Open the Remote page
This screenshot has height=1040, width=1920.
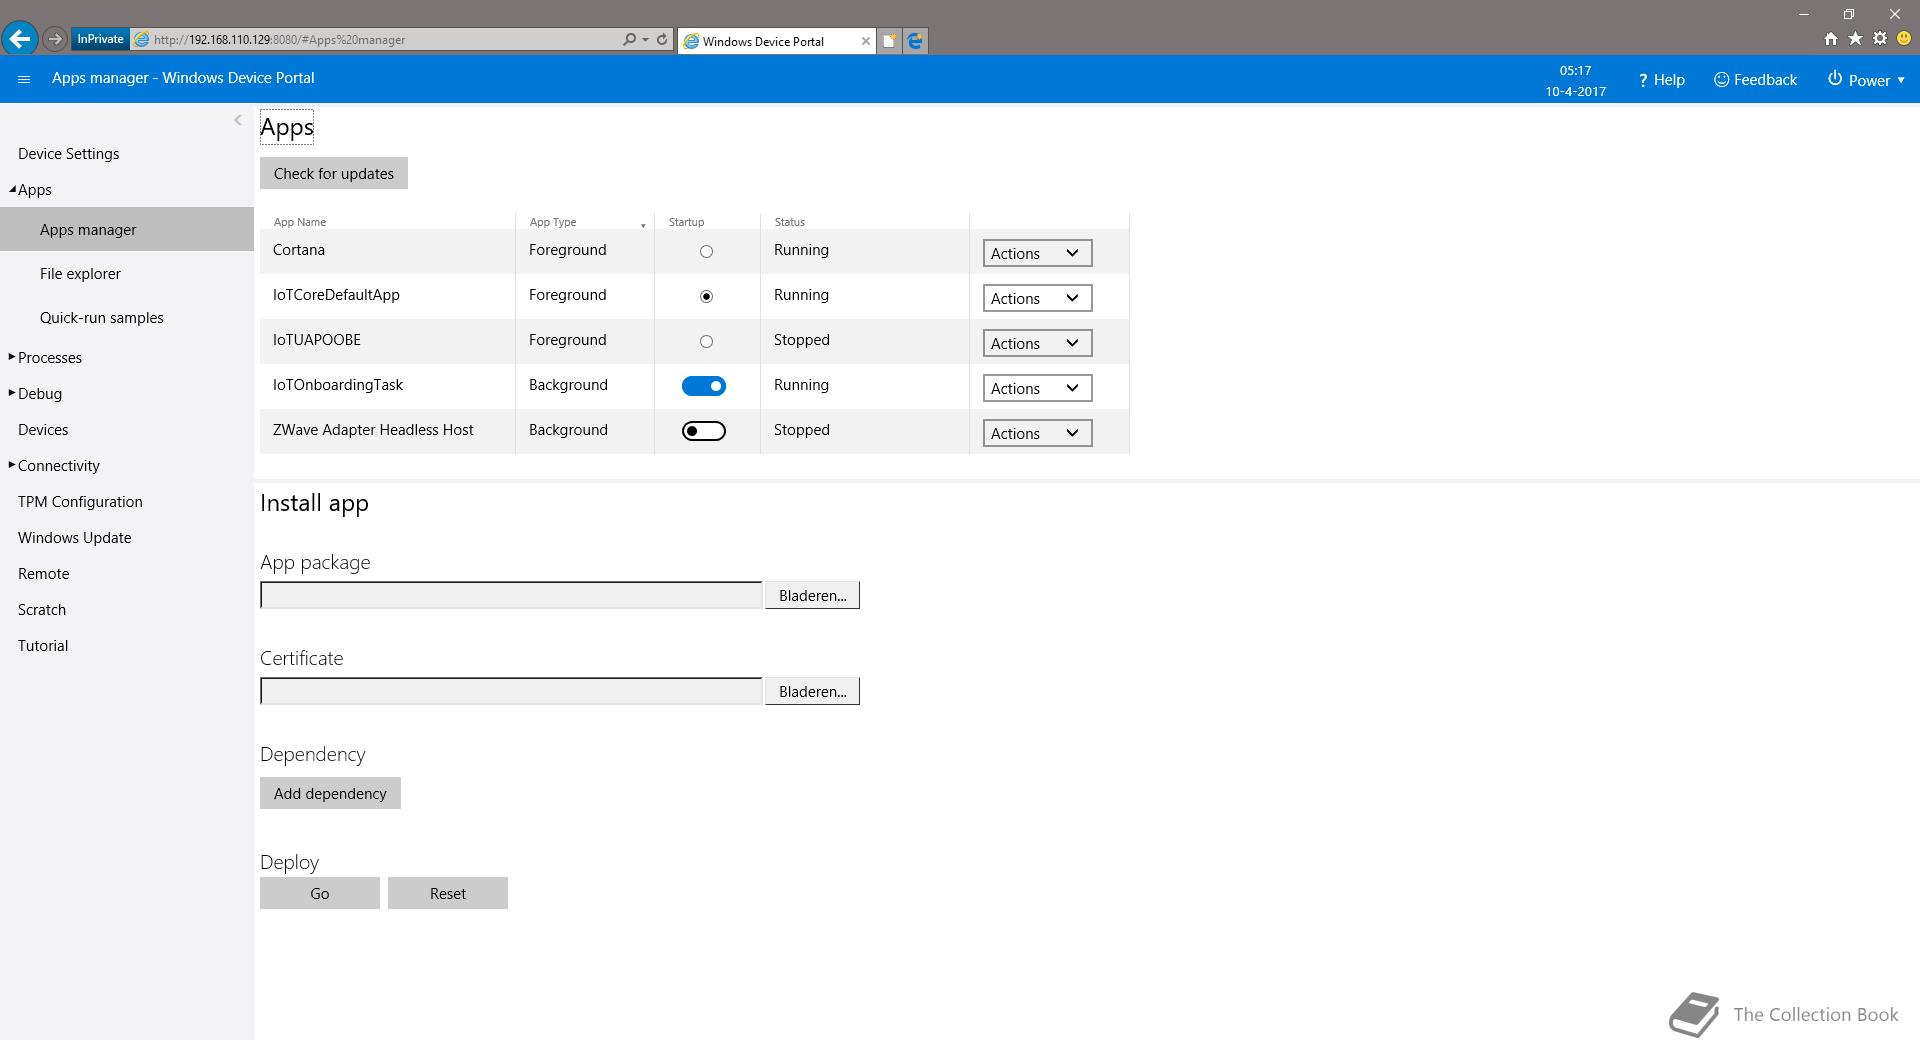point(43,574)
